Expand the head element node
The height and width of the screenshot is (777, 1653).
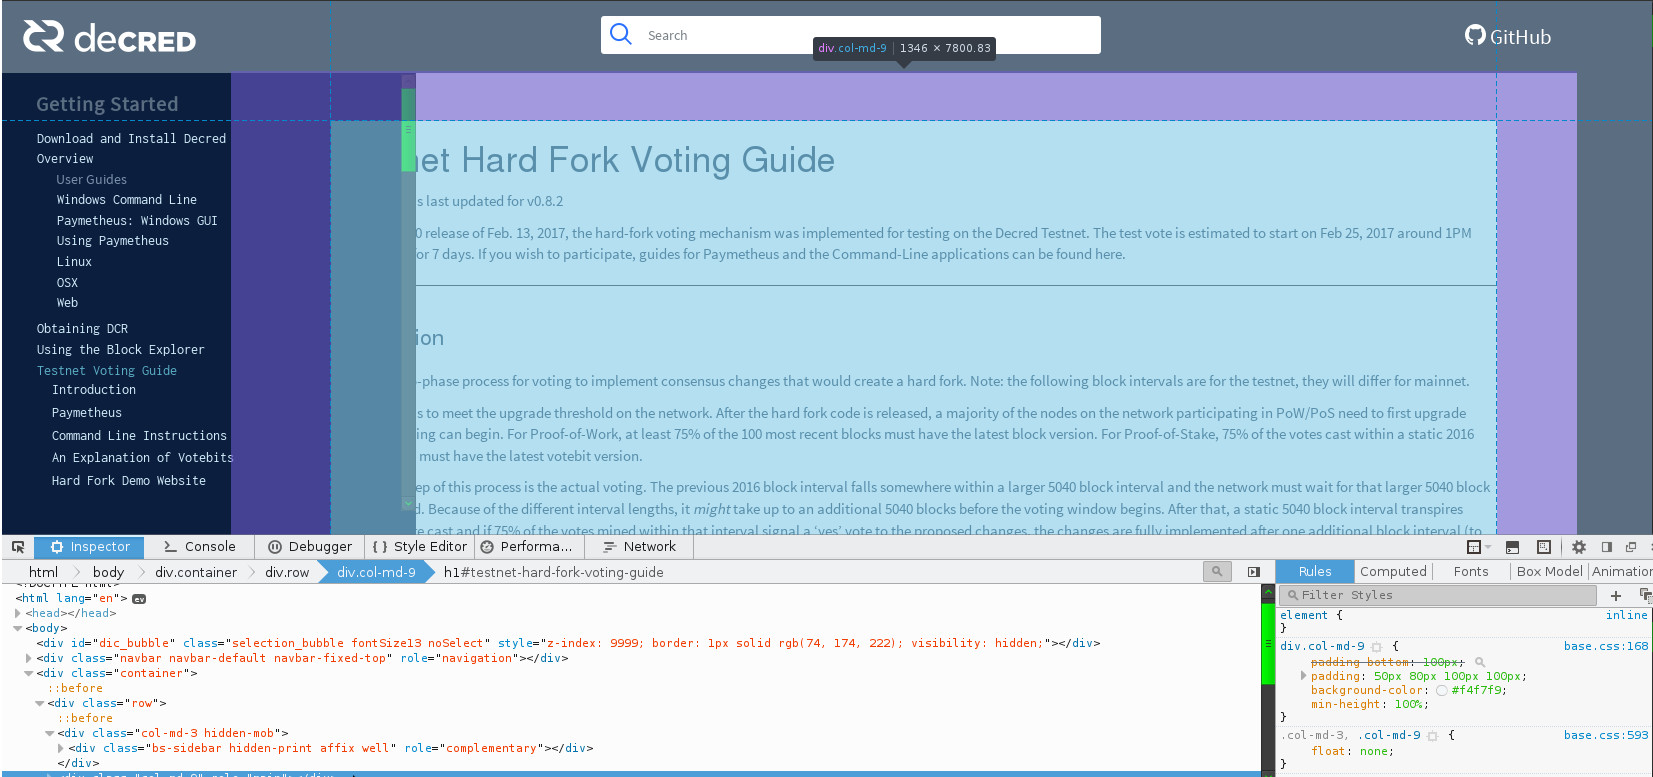click(x=18, y=613)
